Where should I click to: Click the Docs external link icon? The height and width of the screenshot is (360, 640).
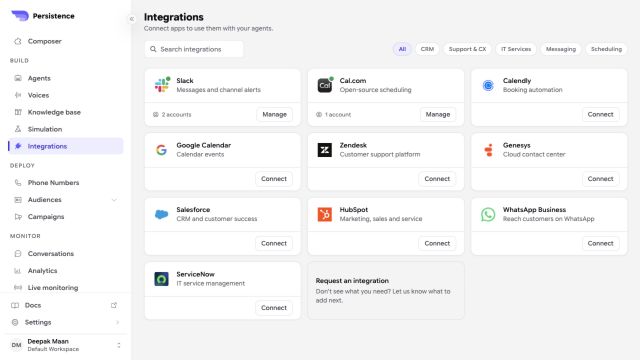point(114,305)
